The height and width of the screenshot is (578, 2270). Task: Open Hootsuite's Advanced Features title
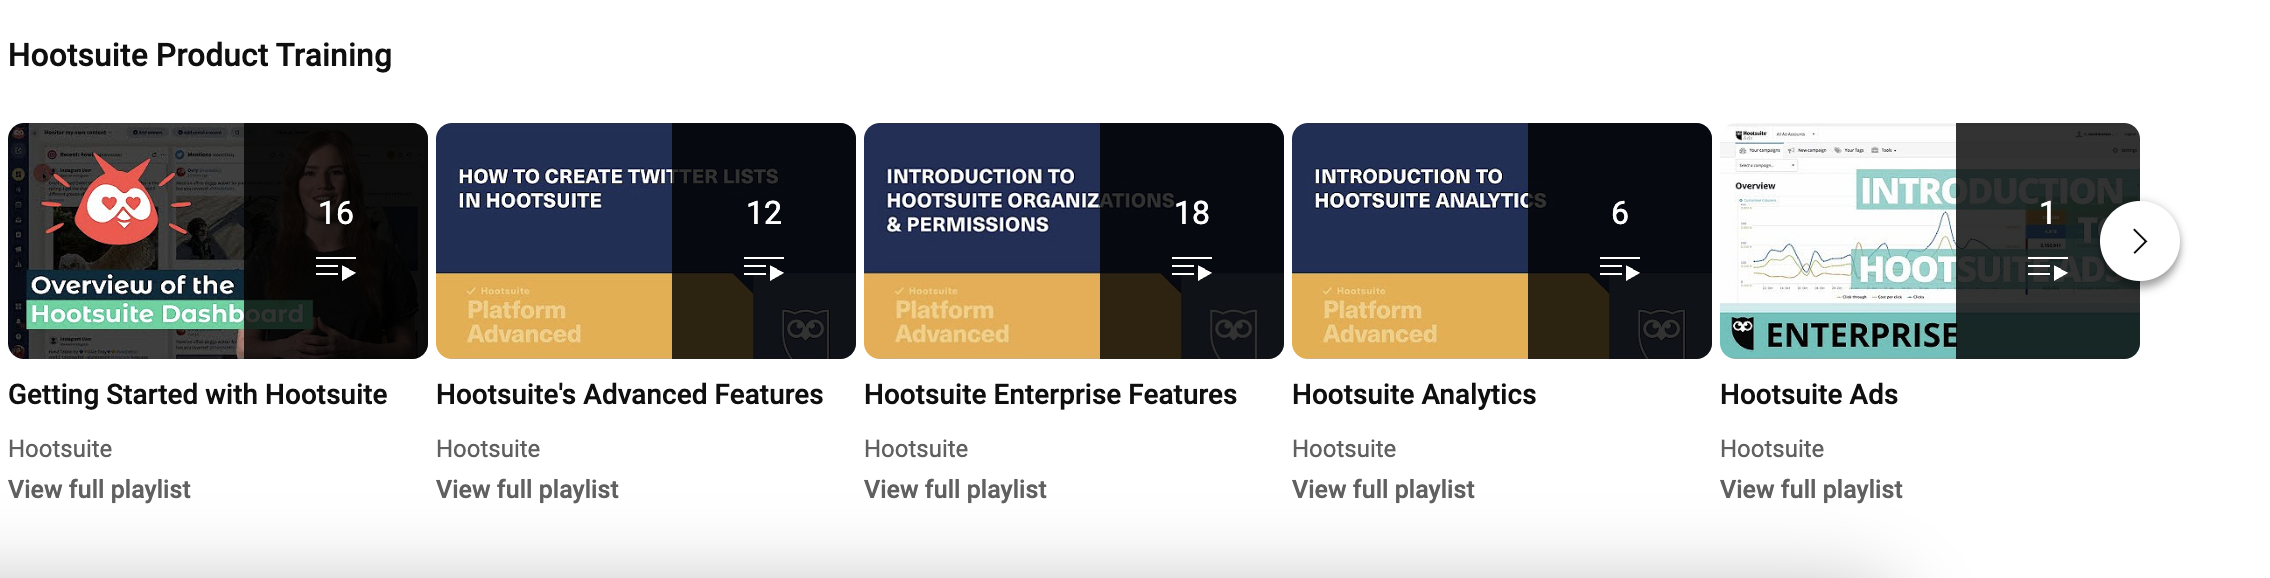[x=630, y=395]
